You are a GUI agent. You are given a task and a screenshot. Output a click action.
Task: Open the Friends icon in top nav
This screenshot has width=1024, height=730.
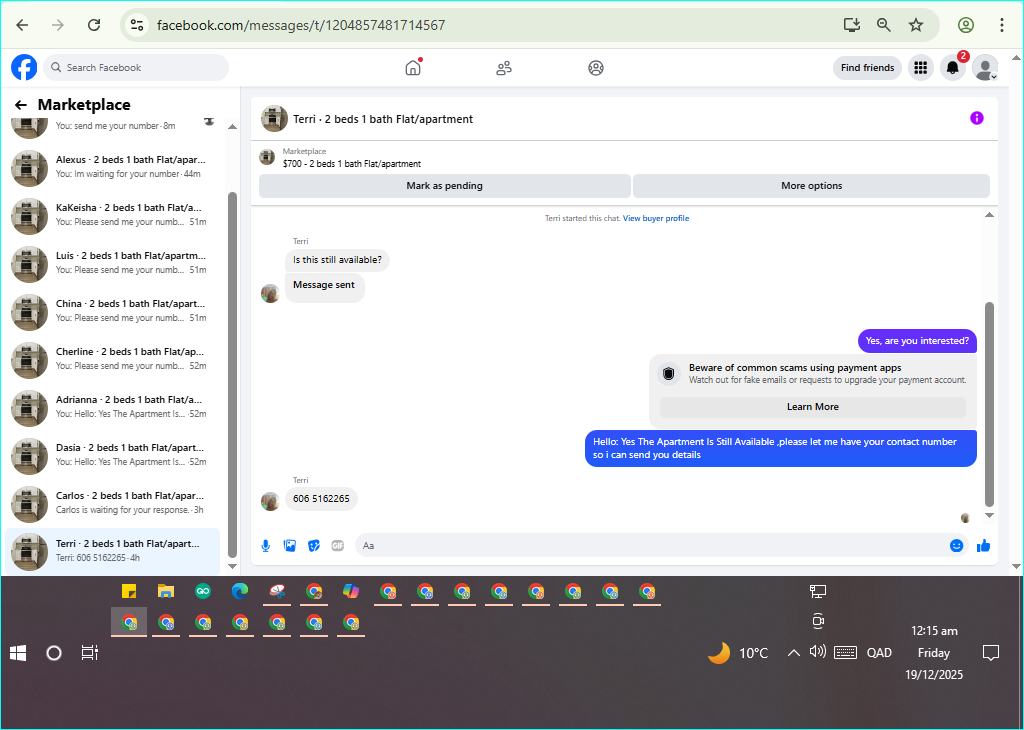[x=504, y=68]
